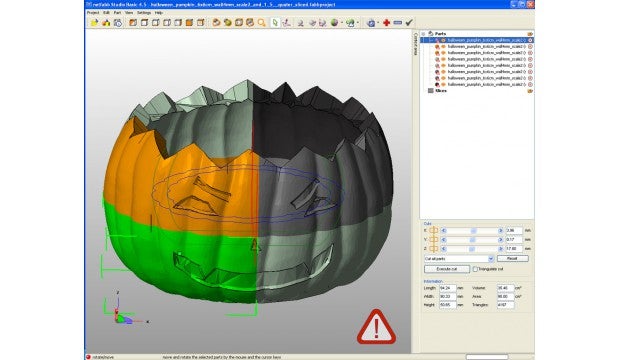The height and width of the screenshot is (360, 620).
Task: Click the checkmark icon in toolbar
Action: (x=409, y=23)
